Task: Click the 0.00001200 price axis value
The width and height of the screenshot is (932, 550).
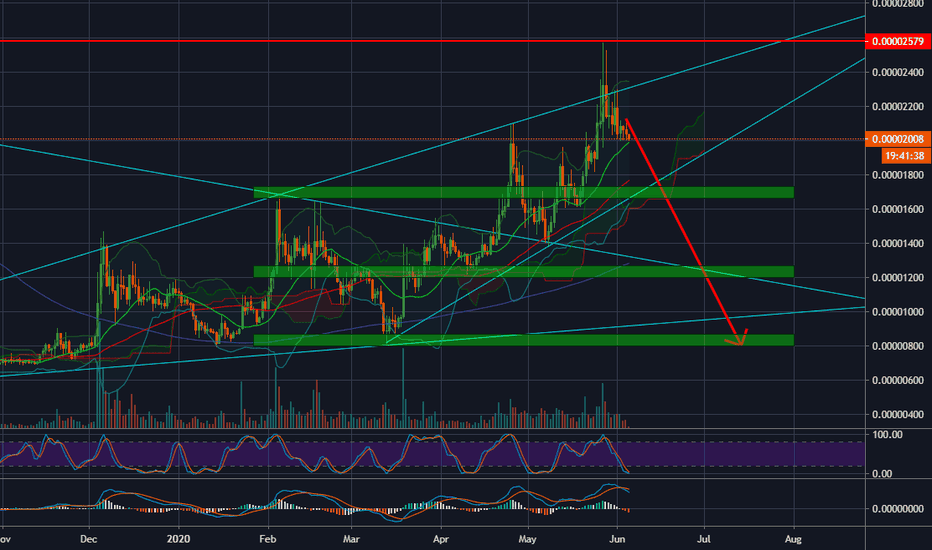Action: (898, 278)
